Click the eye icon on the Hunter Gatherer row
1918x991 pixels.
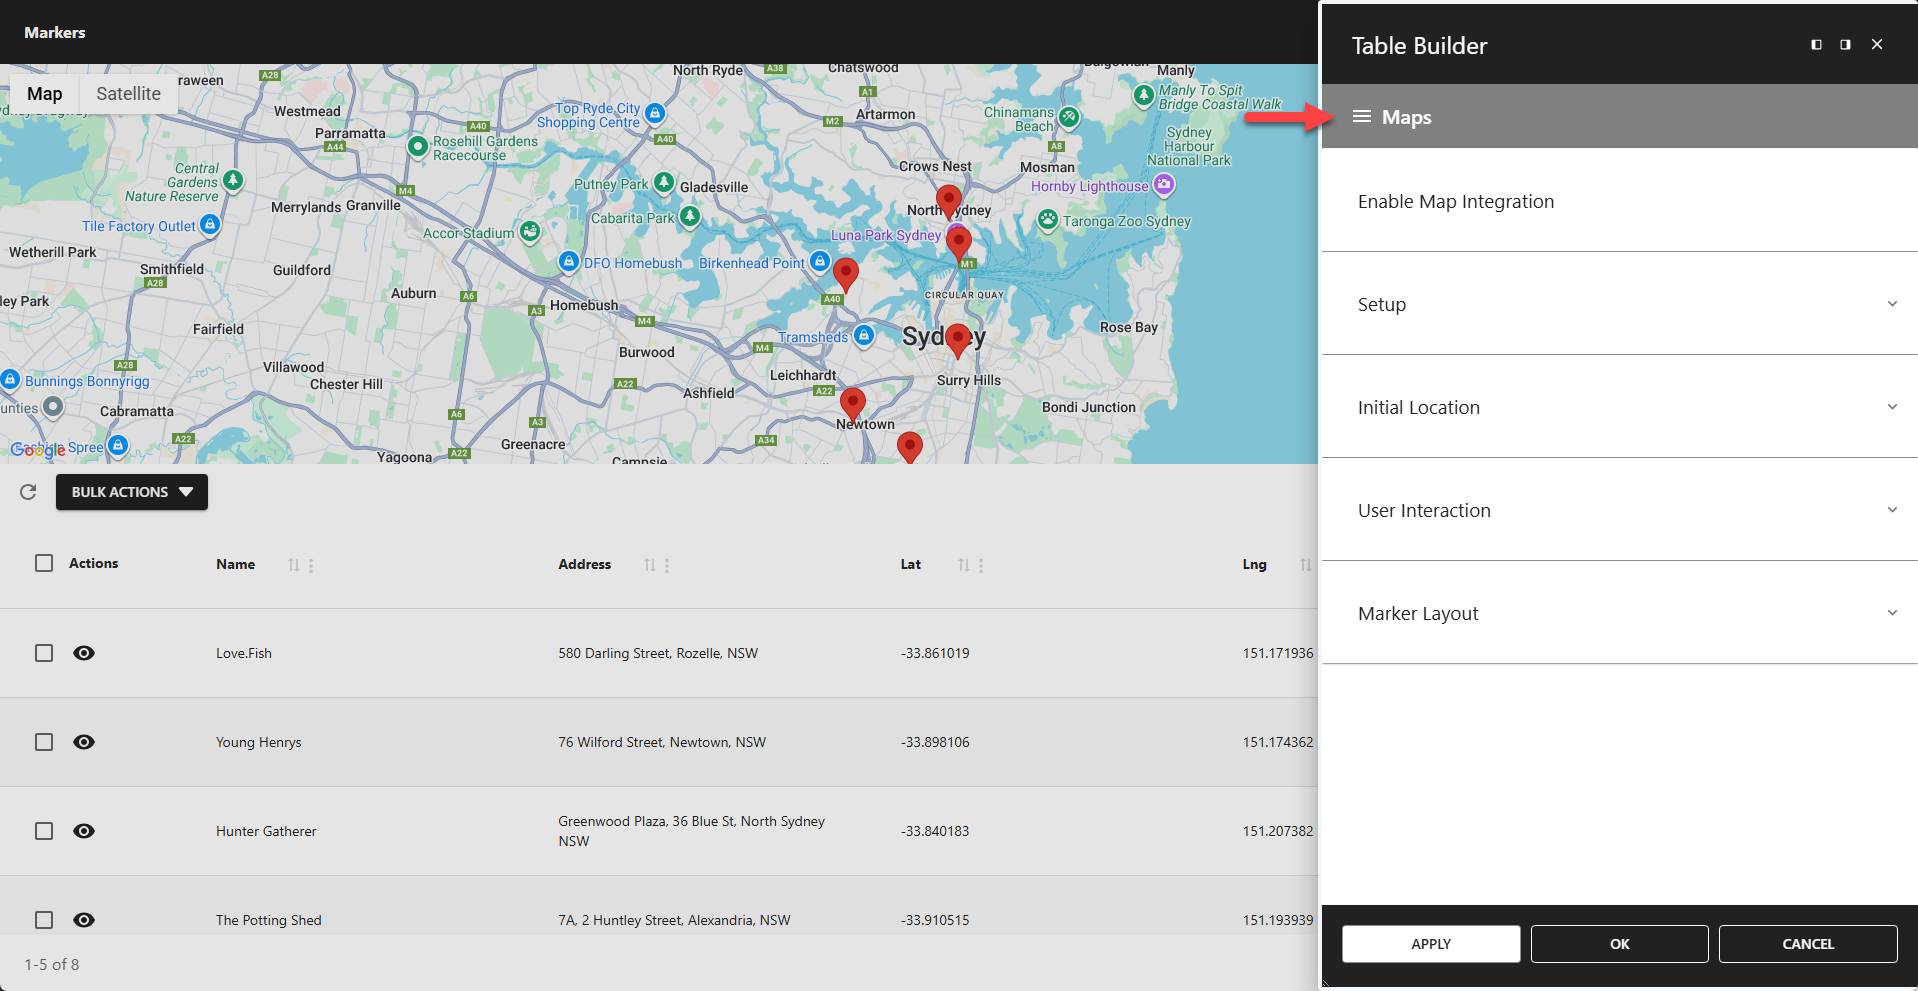click(x=84, y=831)
